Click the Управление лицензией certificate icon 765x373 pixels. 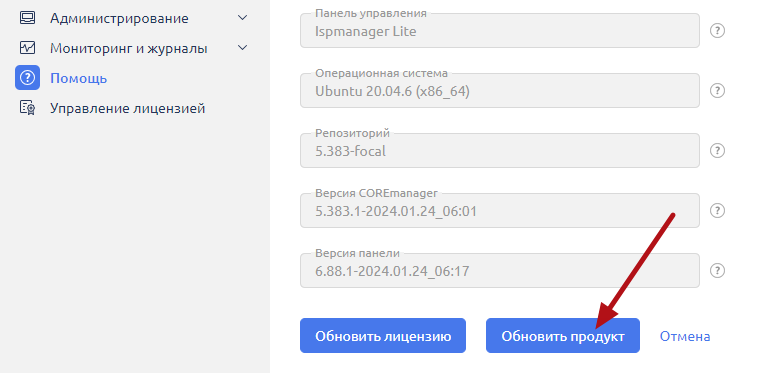pos(27,108)
